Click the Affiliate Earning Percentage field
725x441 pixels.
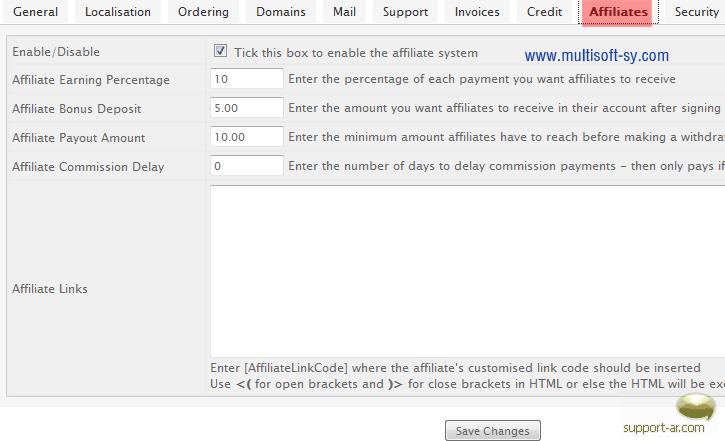[x=247, y=79]
